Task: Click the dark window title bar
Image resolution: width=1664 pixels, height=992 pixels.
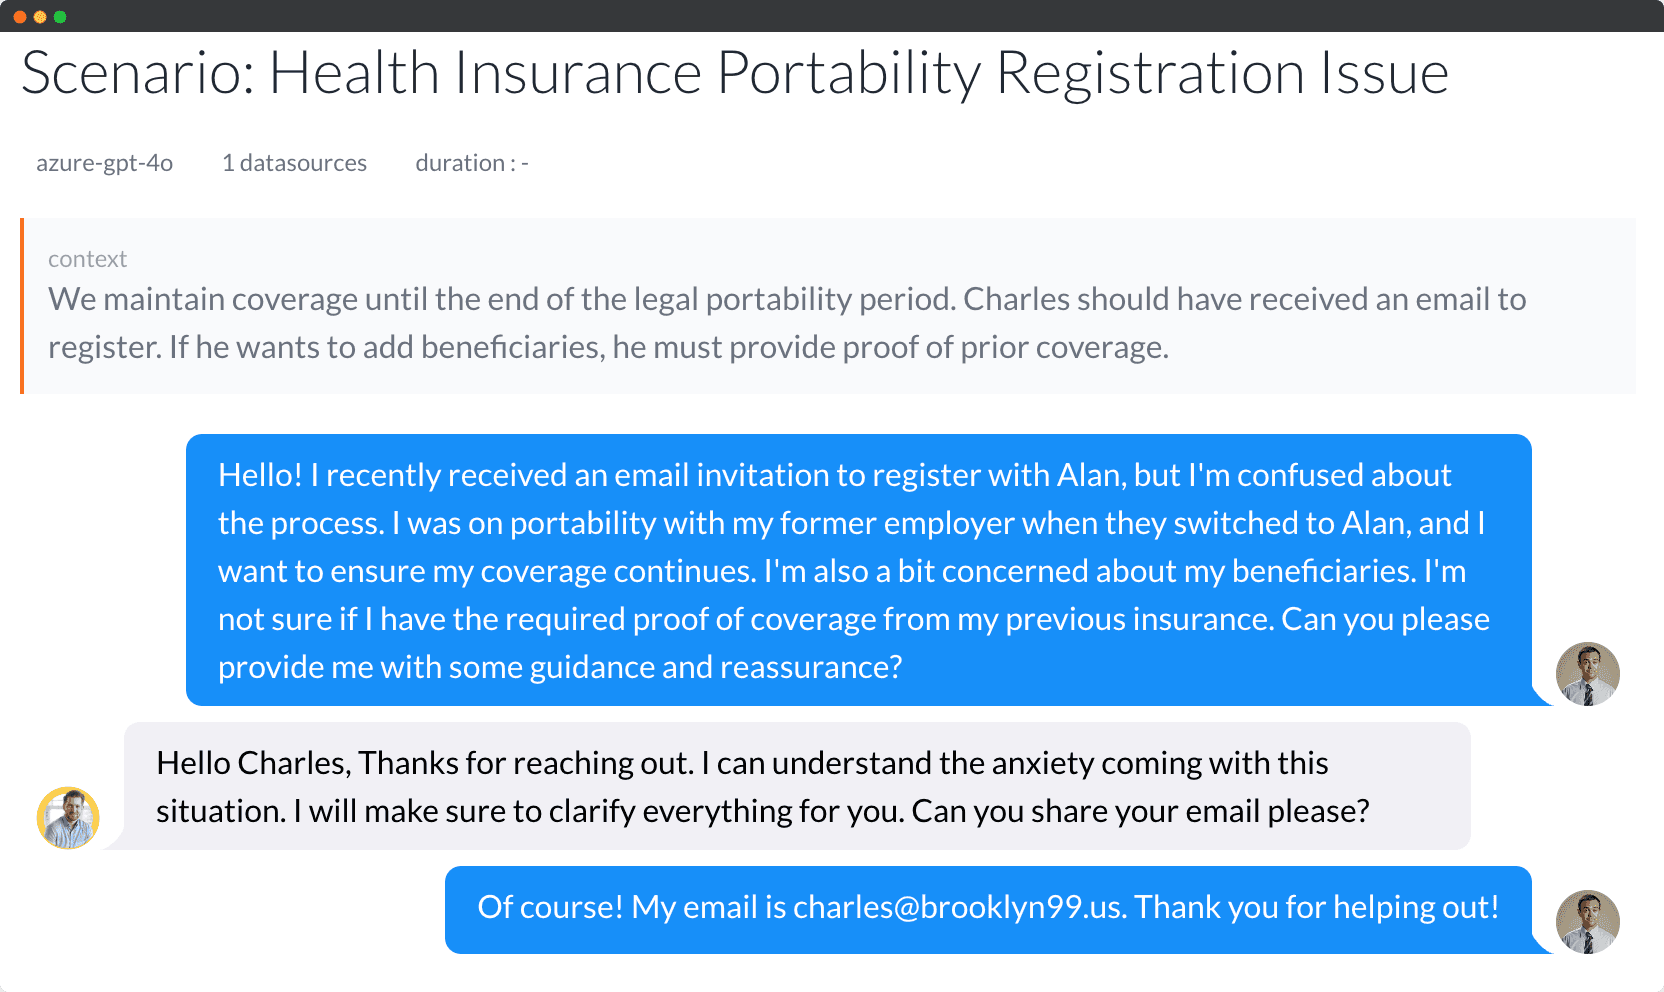Action: (x=832, y=16)
